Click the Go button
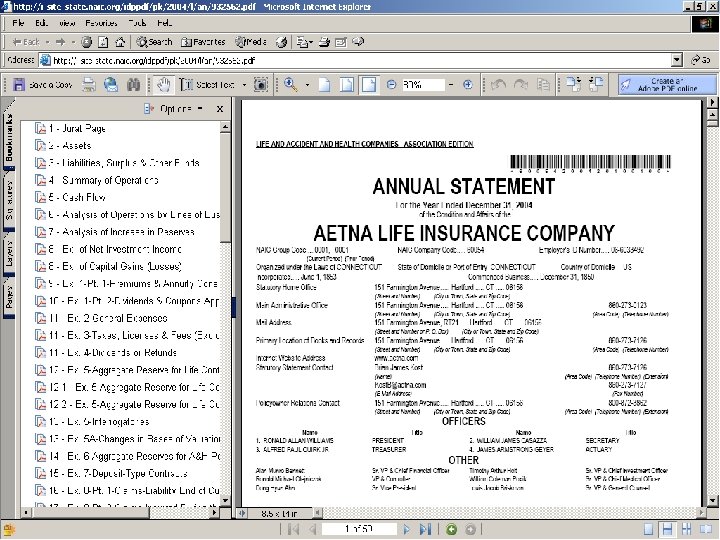Image resolution: width=720 pixels, height=540 pixels. (701, 60)
